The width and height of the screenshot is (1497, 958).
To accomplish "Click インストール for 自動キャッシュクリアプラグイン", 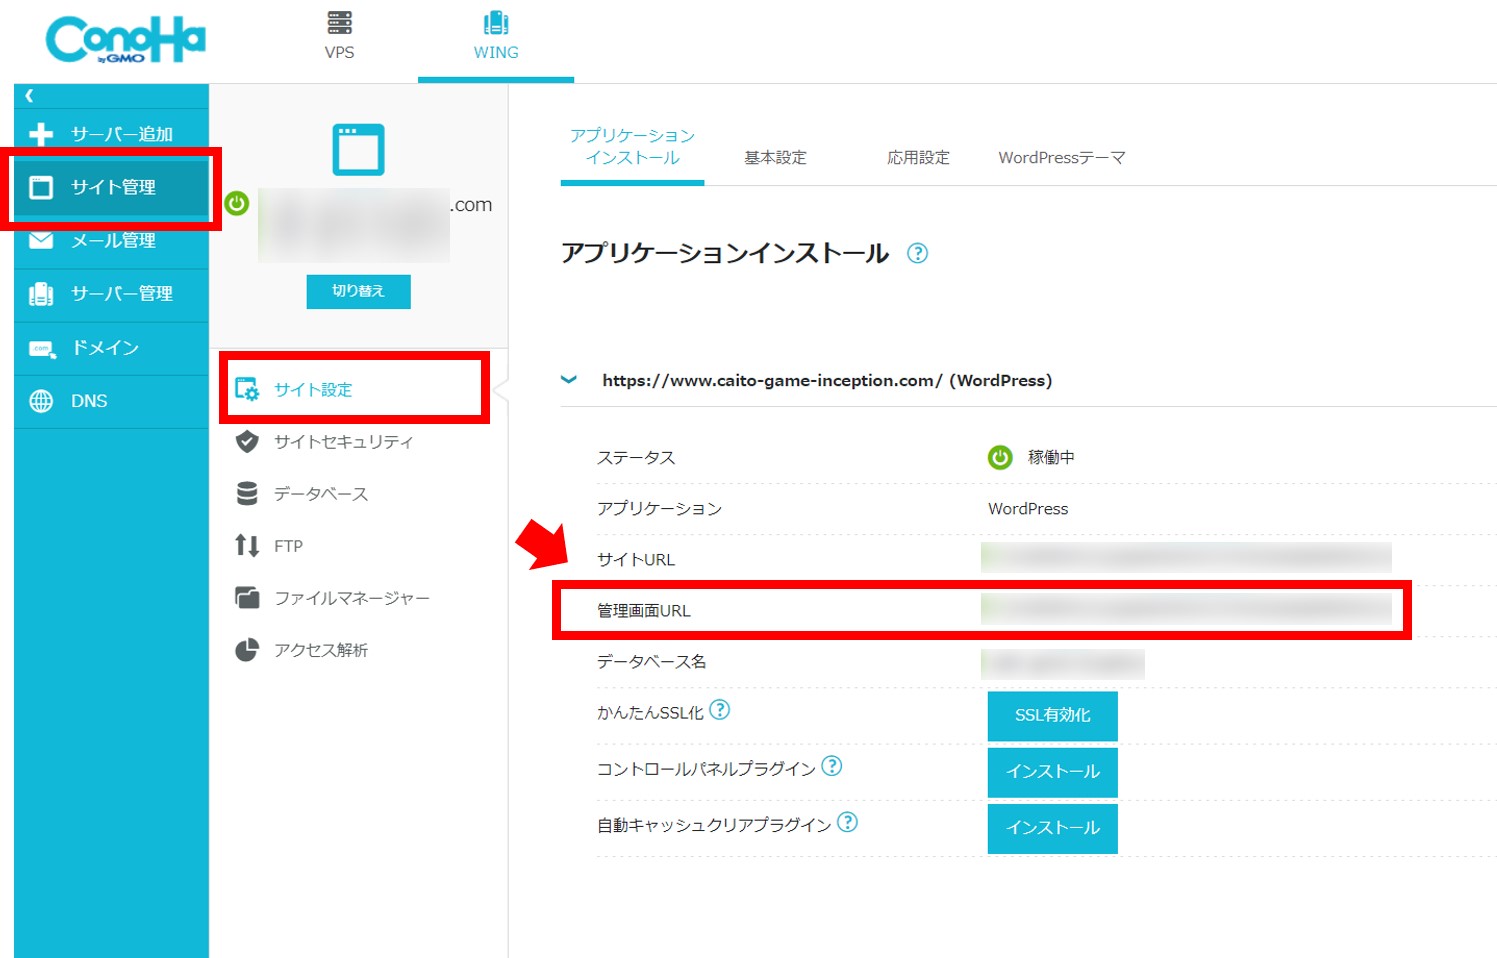I will pos(1052,828).
